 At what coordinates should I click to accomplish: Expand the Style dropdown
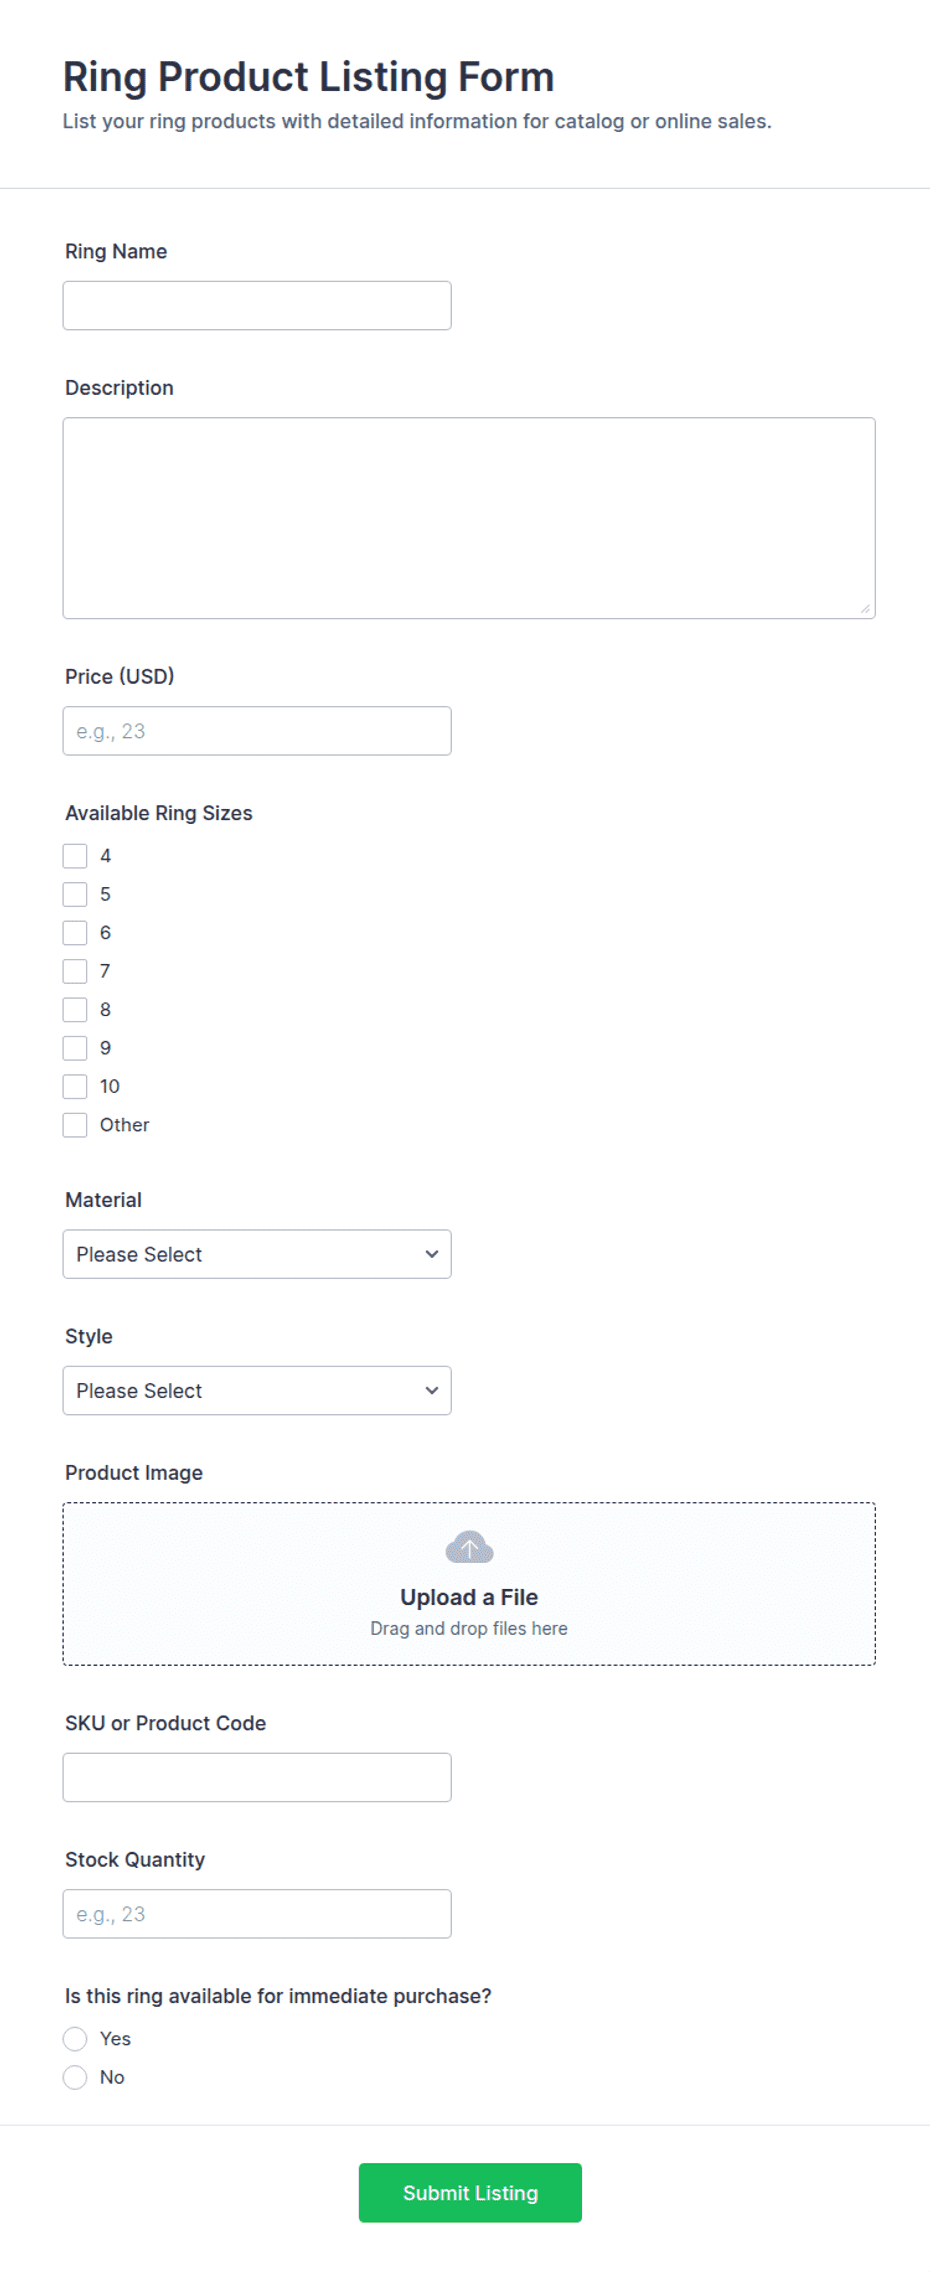point(257,1390)
